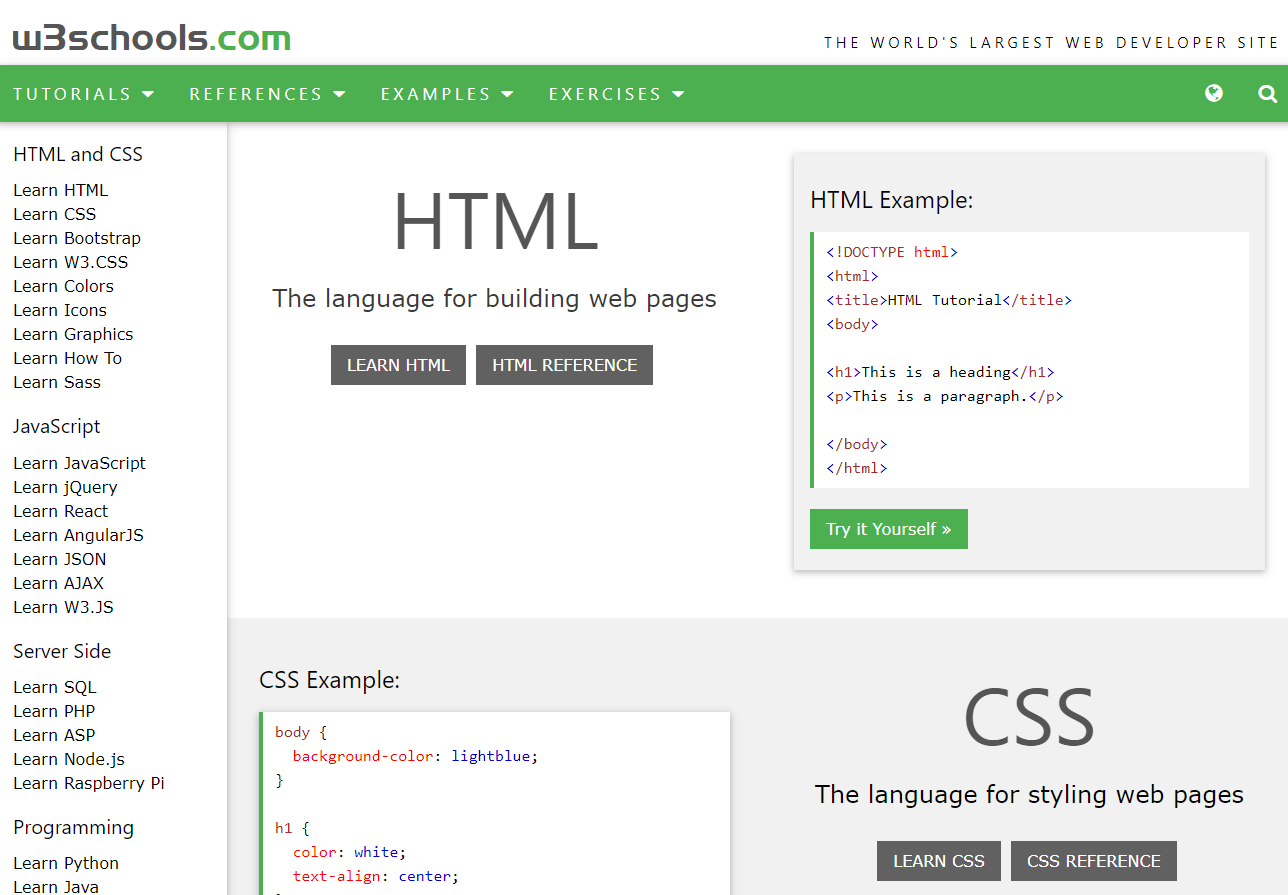Expand the Examples dropdown menu
This screenshot has width=1288, height=895.
pos(447,94)
